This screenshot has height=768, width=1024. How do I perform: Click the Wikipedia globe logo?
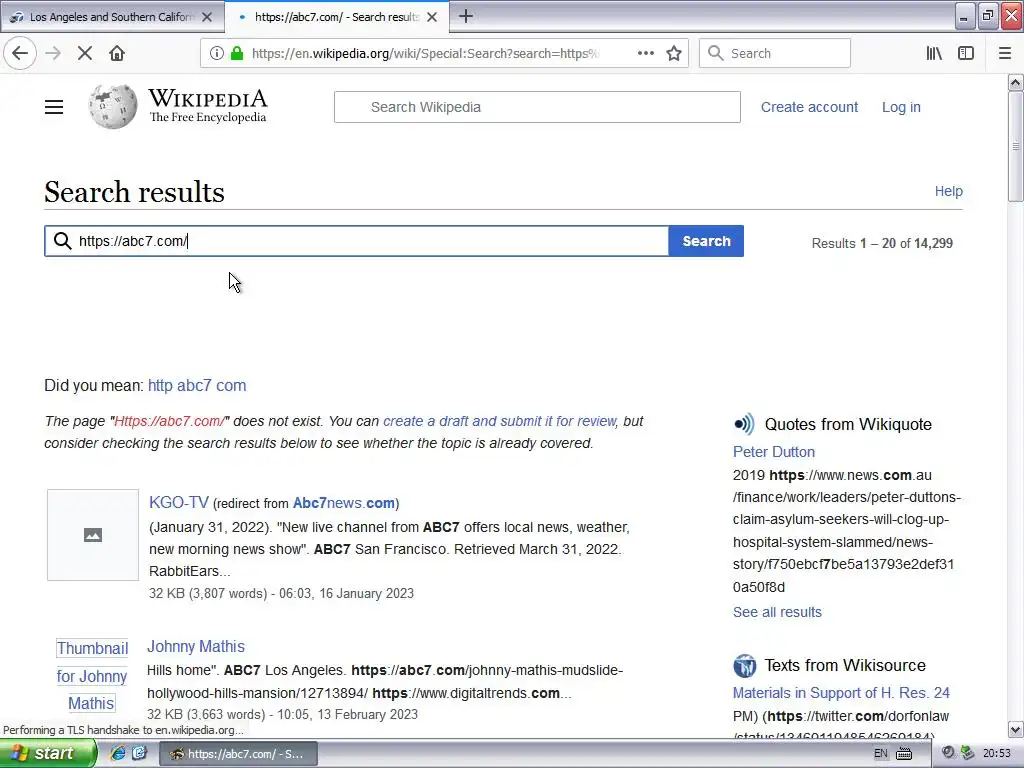click(113, 106)
